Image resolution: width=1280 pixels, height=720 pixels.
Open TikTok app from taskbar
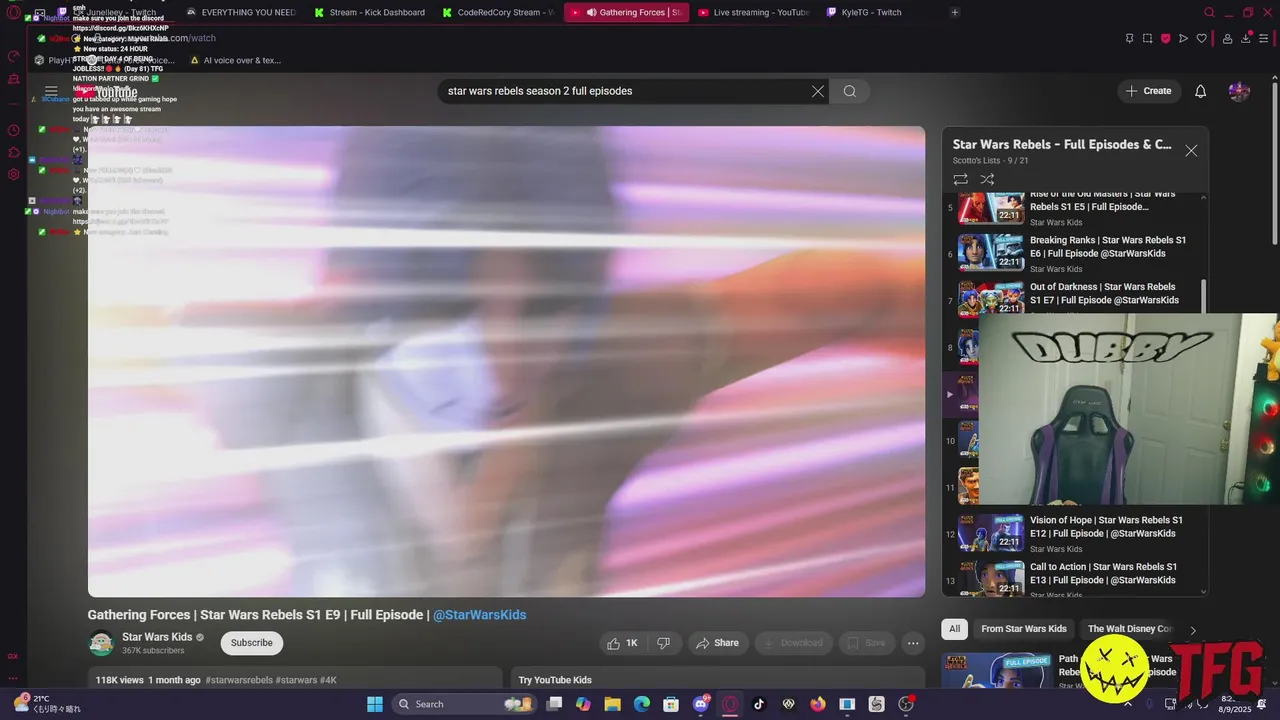click(x=759, y=704)
